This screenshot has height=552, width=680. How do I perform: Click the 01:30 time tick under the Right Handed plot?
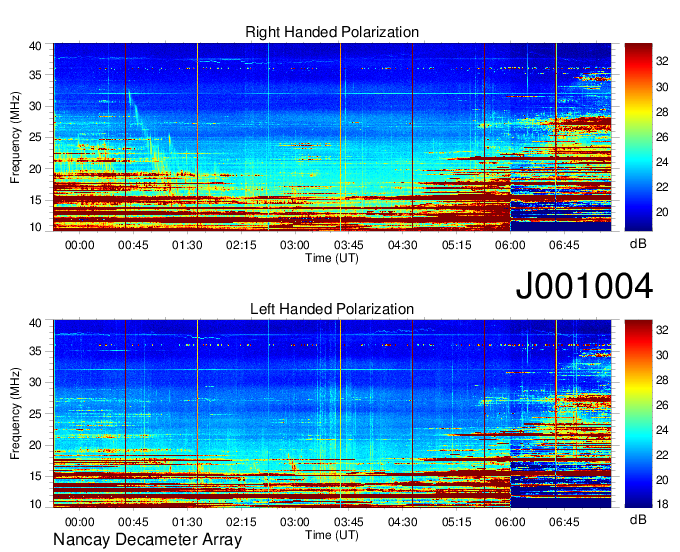[x=187, y=245]
